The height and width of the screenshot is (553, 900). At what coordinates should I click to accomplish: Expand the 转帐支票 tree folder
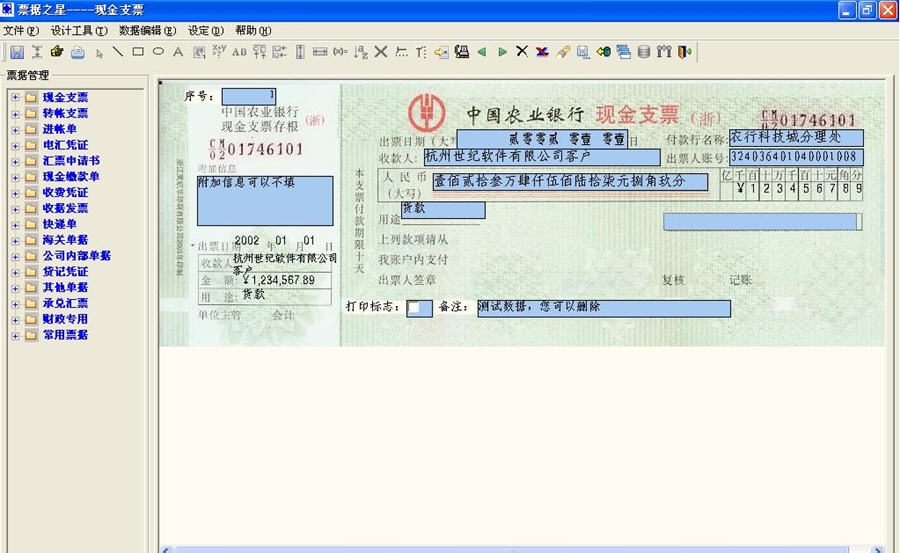15,114
